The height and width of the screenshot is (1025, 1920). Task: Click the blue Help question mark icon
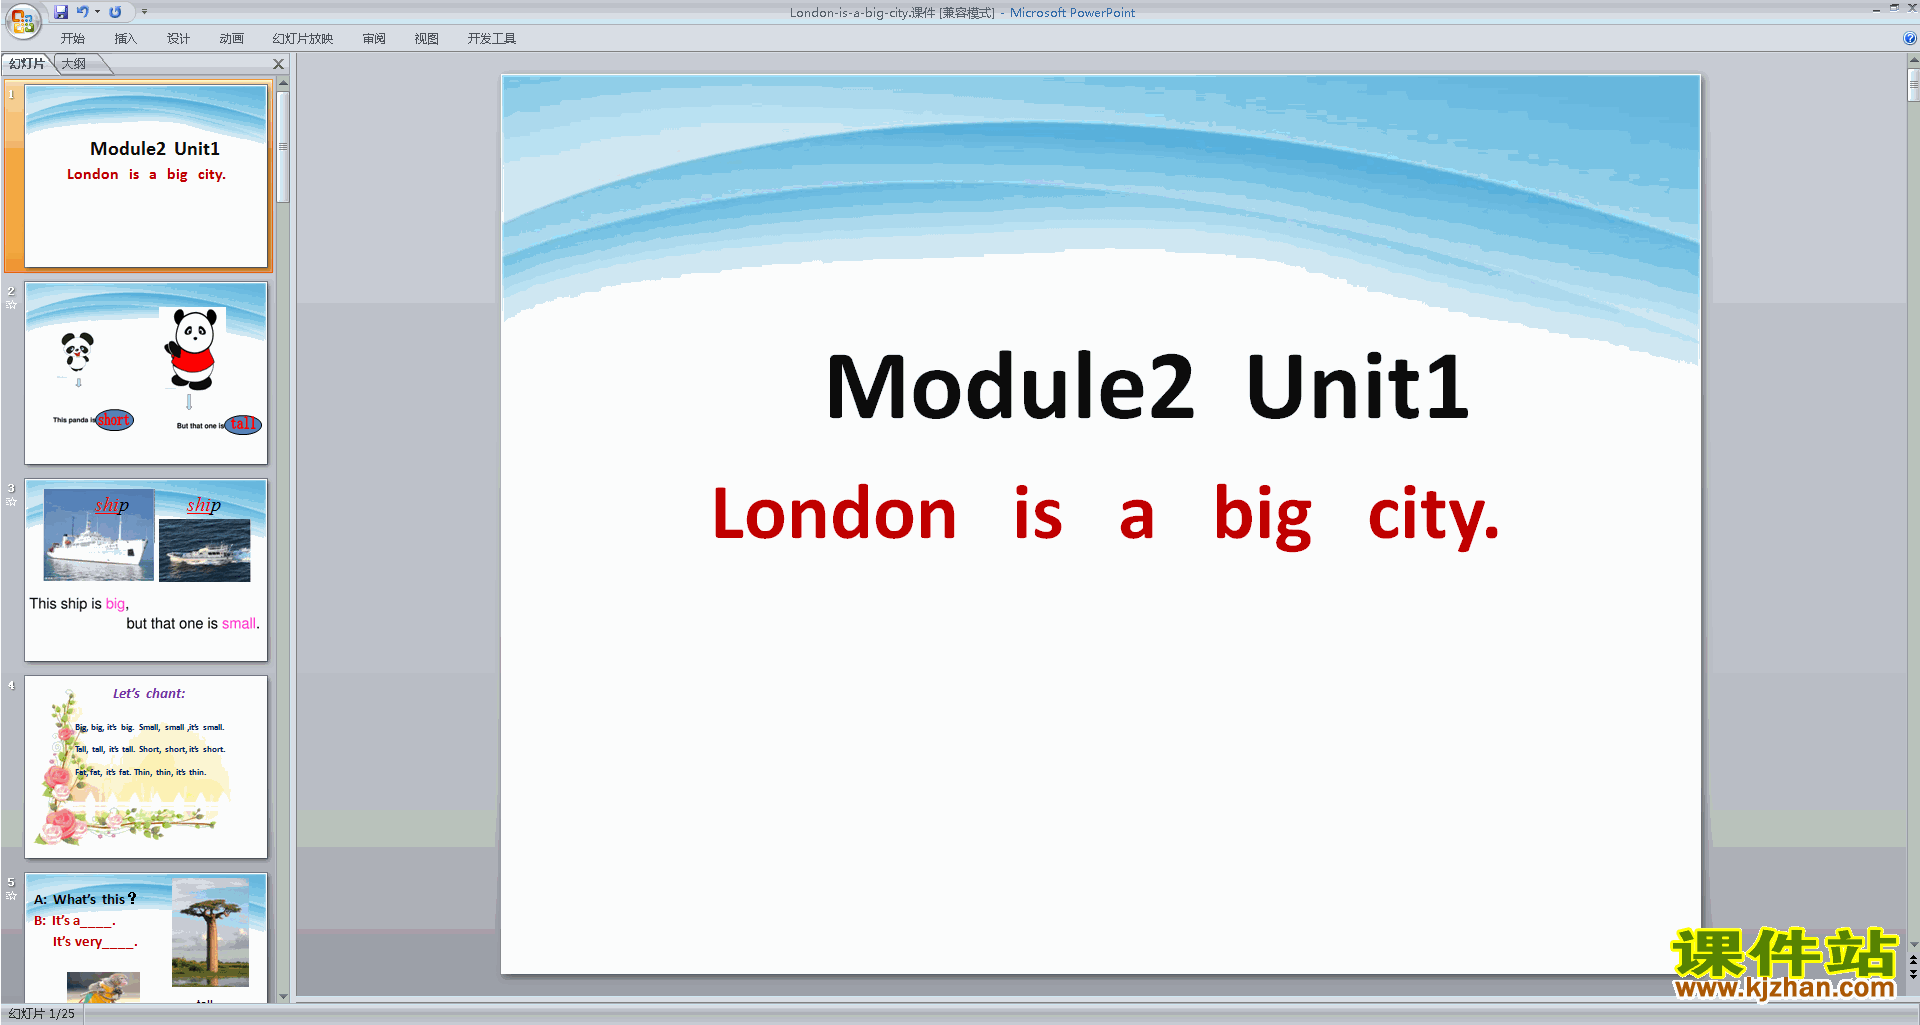coord(1910,39)
